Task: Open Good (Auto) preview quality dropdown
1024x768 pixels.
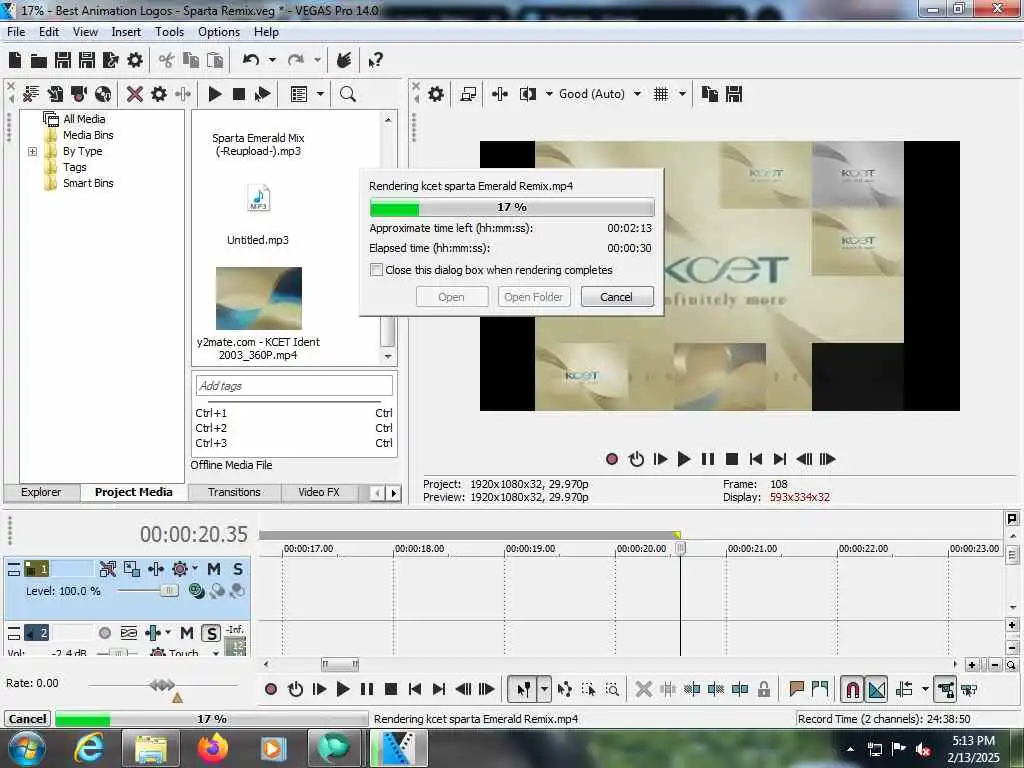Action: coord(637,94)
